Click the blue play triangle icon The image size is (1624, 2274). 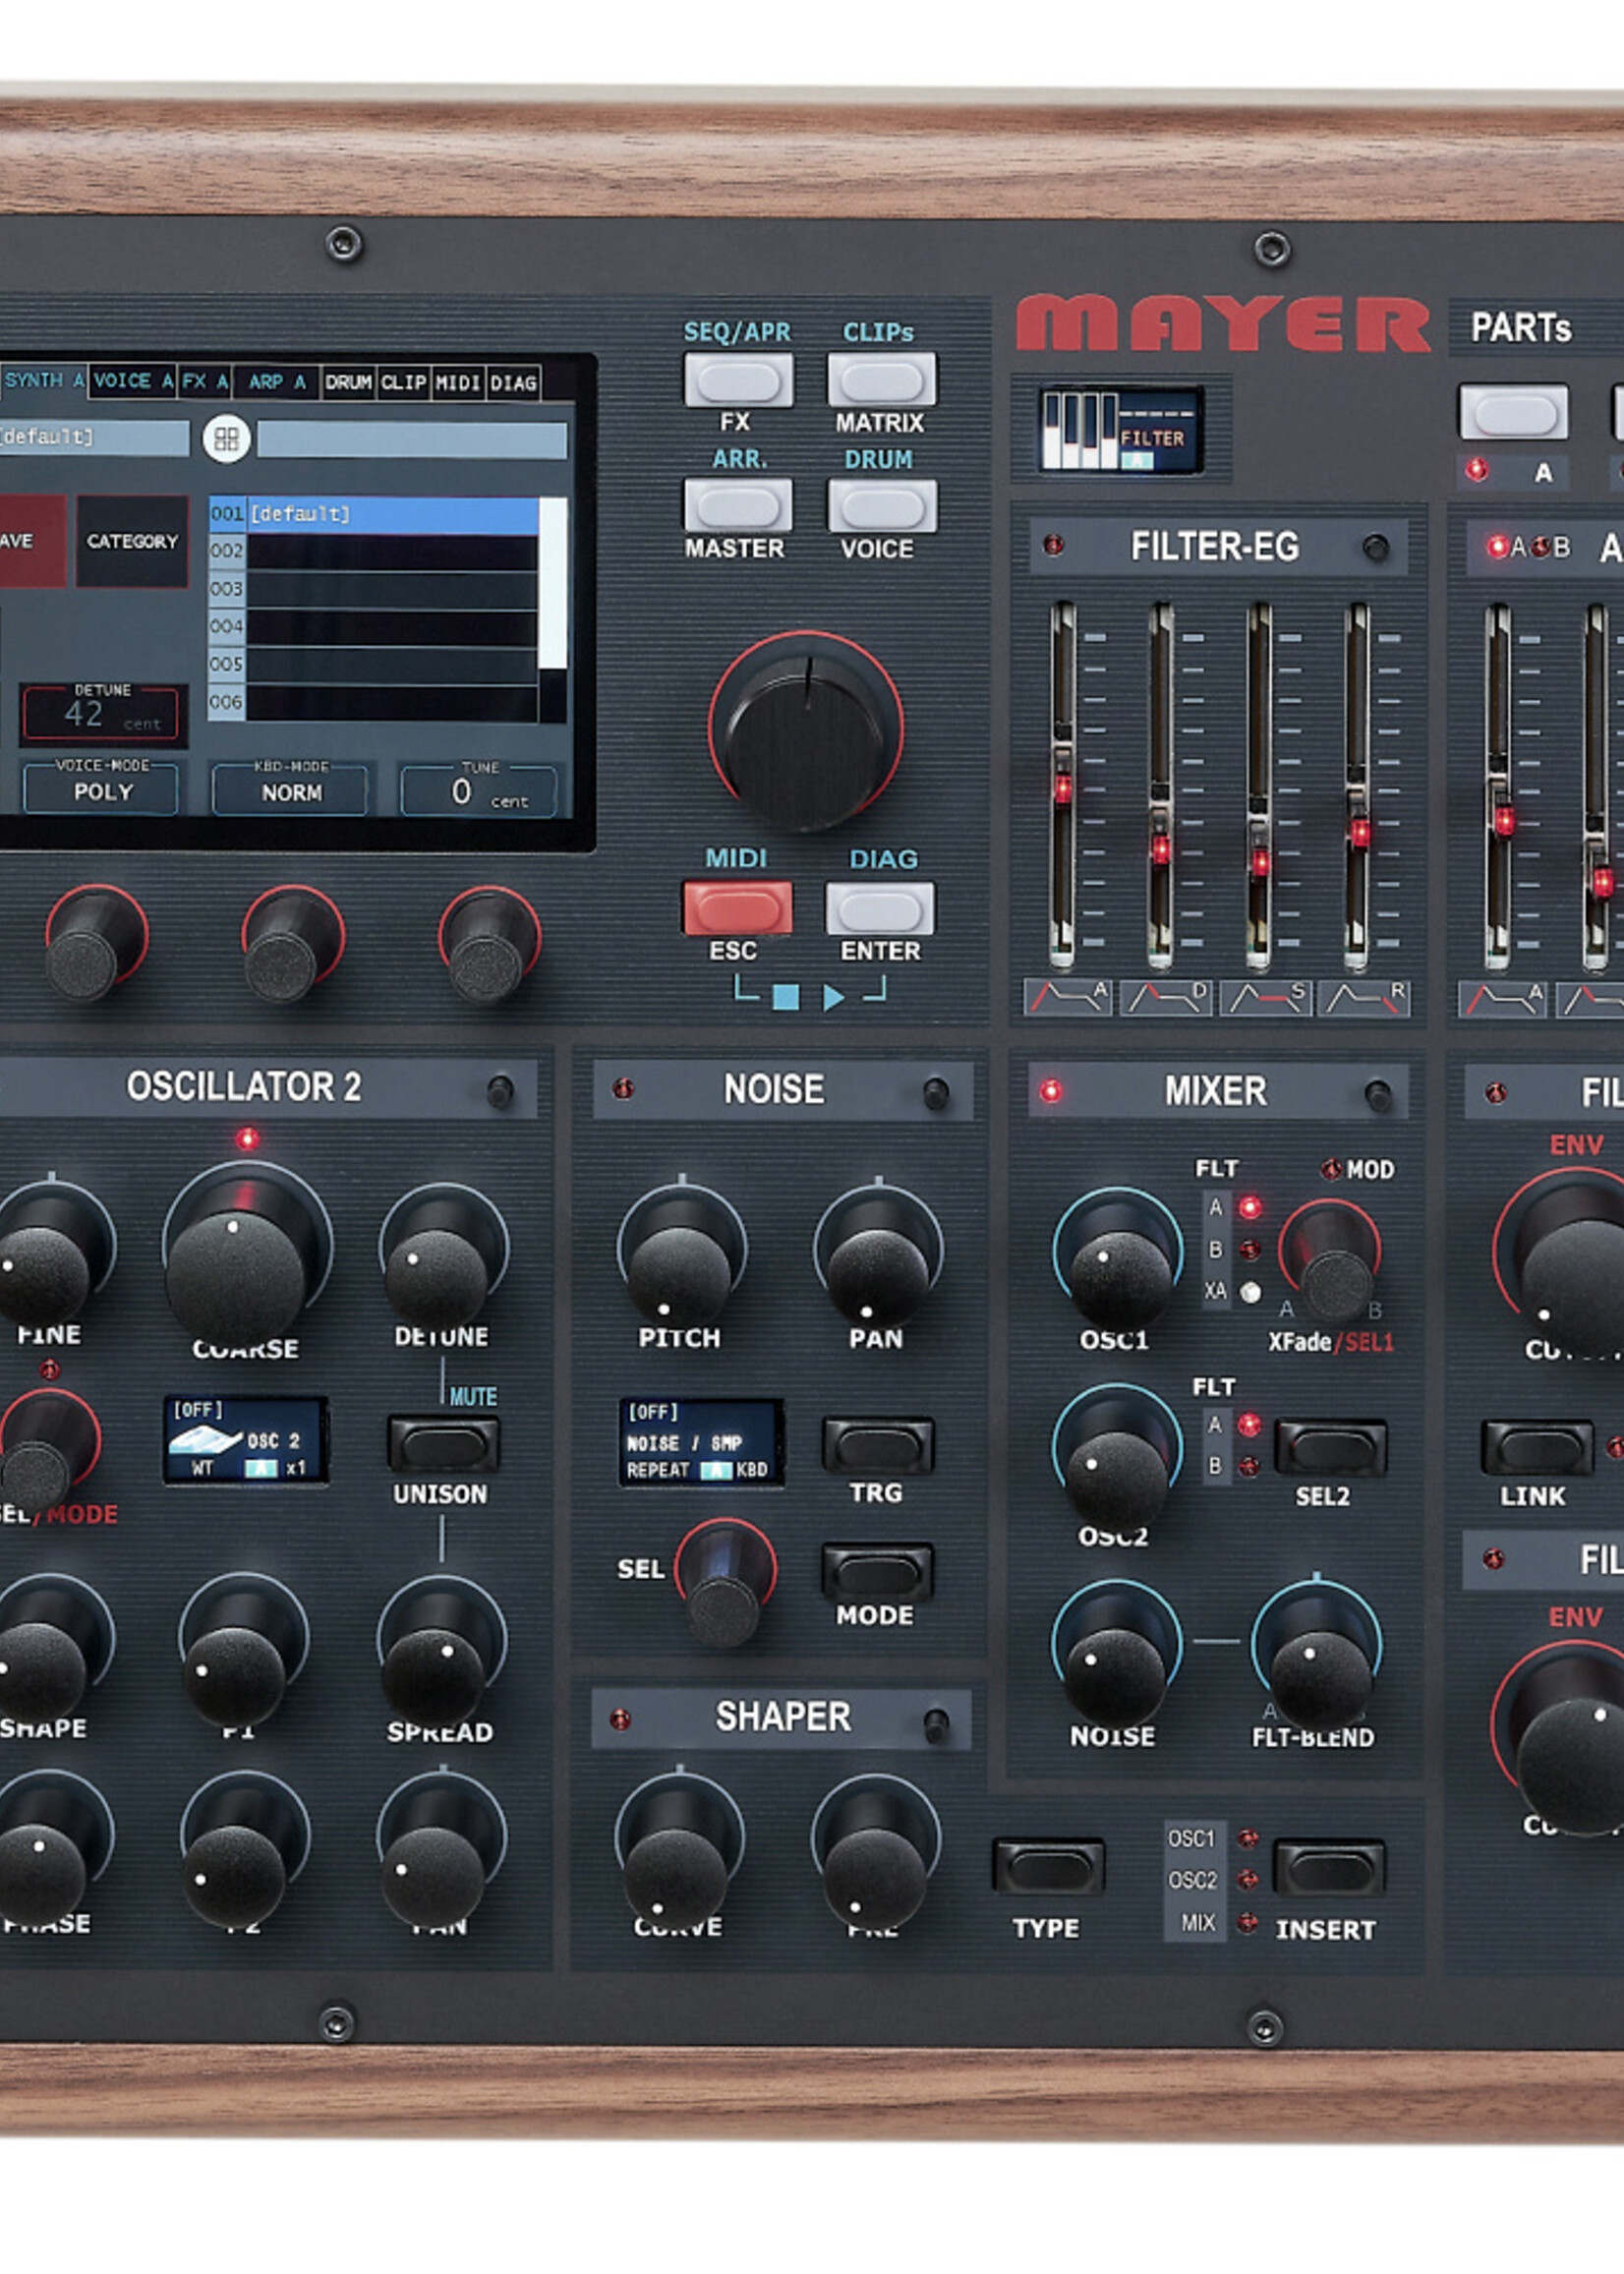(x=833, y=997)
